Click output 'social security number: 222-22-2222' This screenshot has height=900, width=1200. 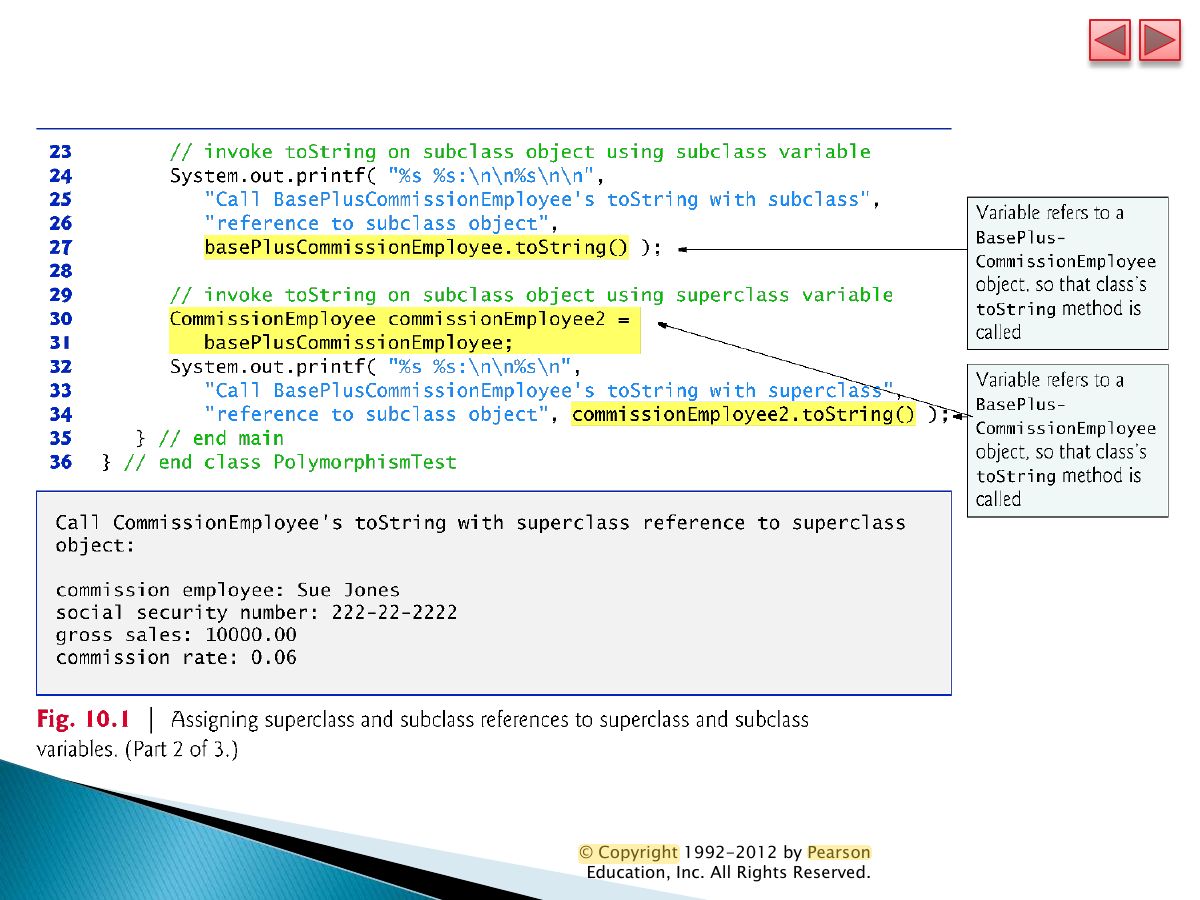click(x=256, y=612)
